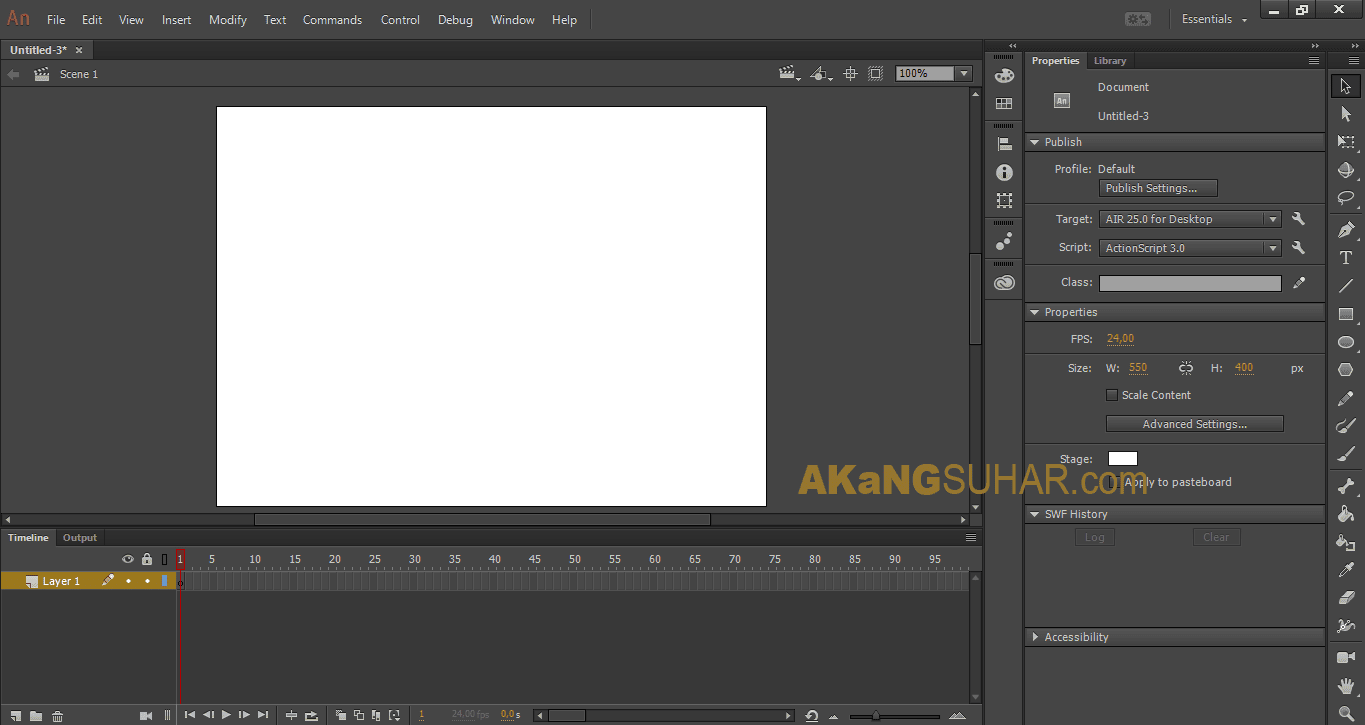Image resolution: width=1365 pixels, height=725 pixels.
Task: Switch to the Library tab
Action: tap(1110, 60)
